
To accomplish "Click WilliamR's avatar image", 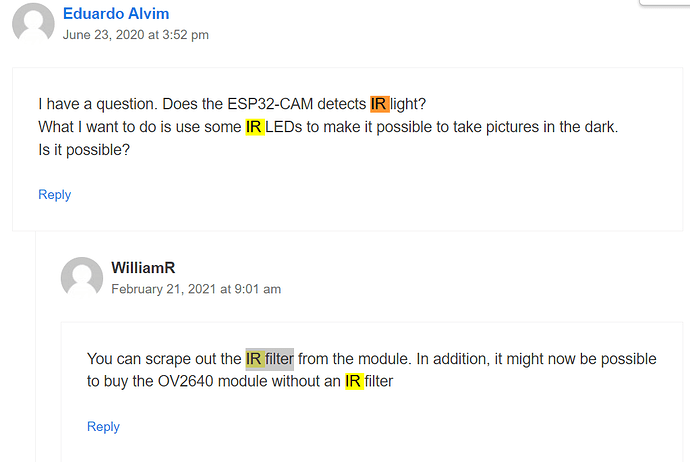I will (82, 276).
